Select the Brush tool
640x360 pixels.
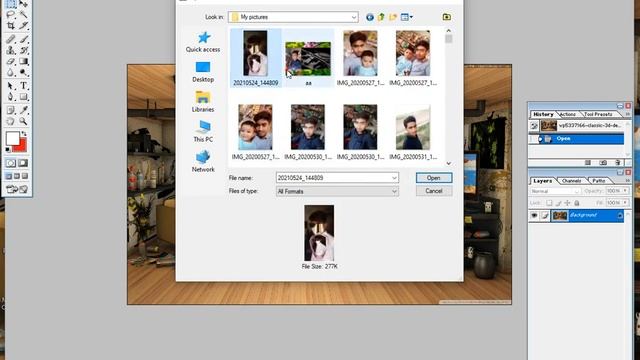coord(24,39)
